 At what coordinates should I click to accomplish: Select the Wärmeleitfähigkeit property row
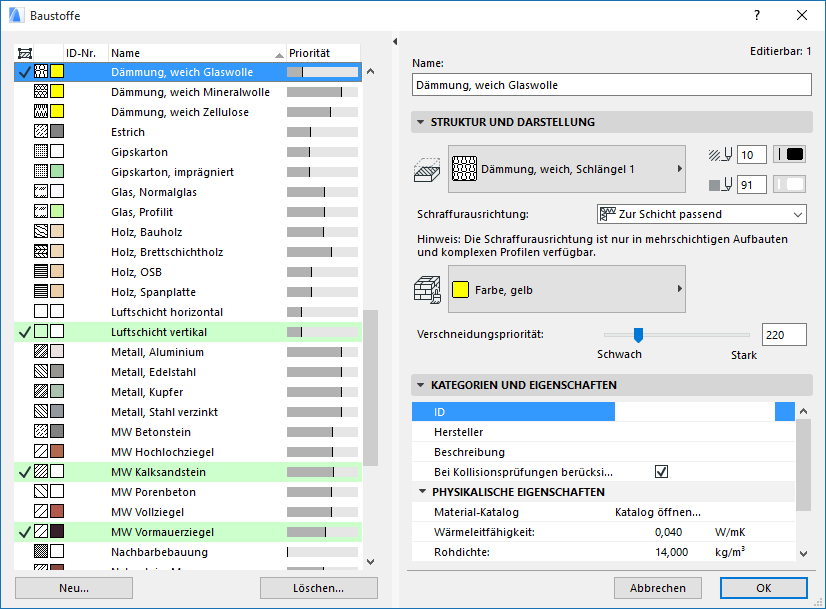[603, 532]
